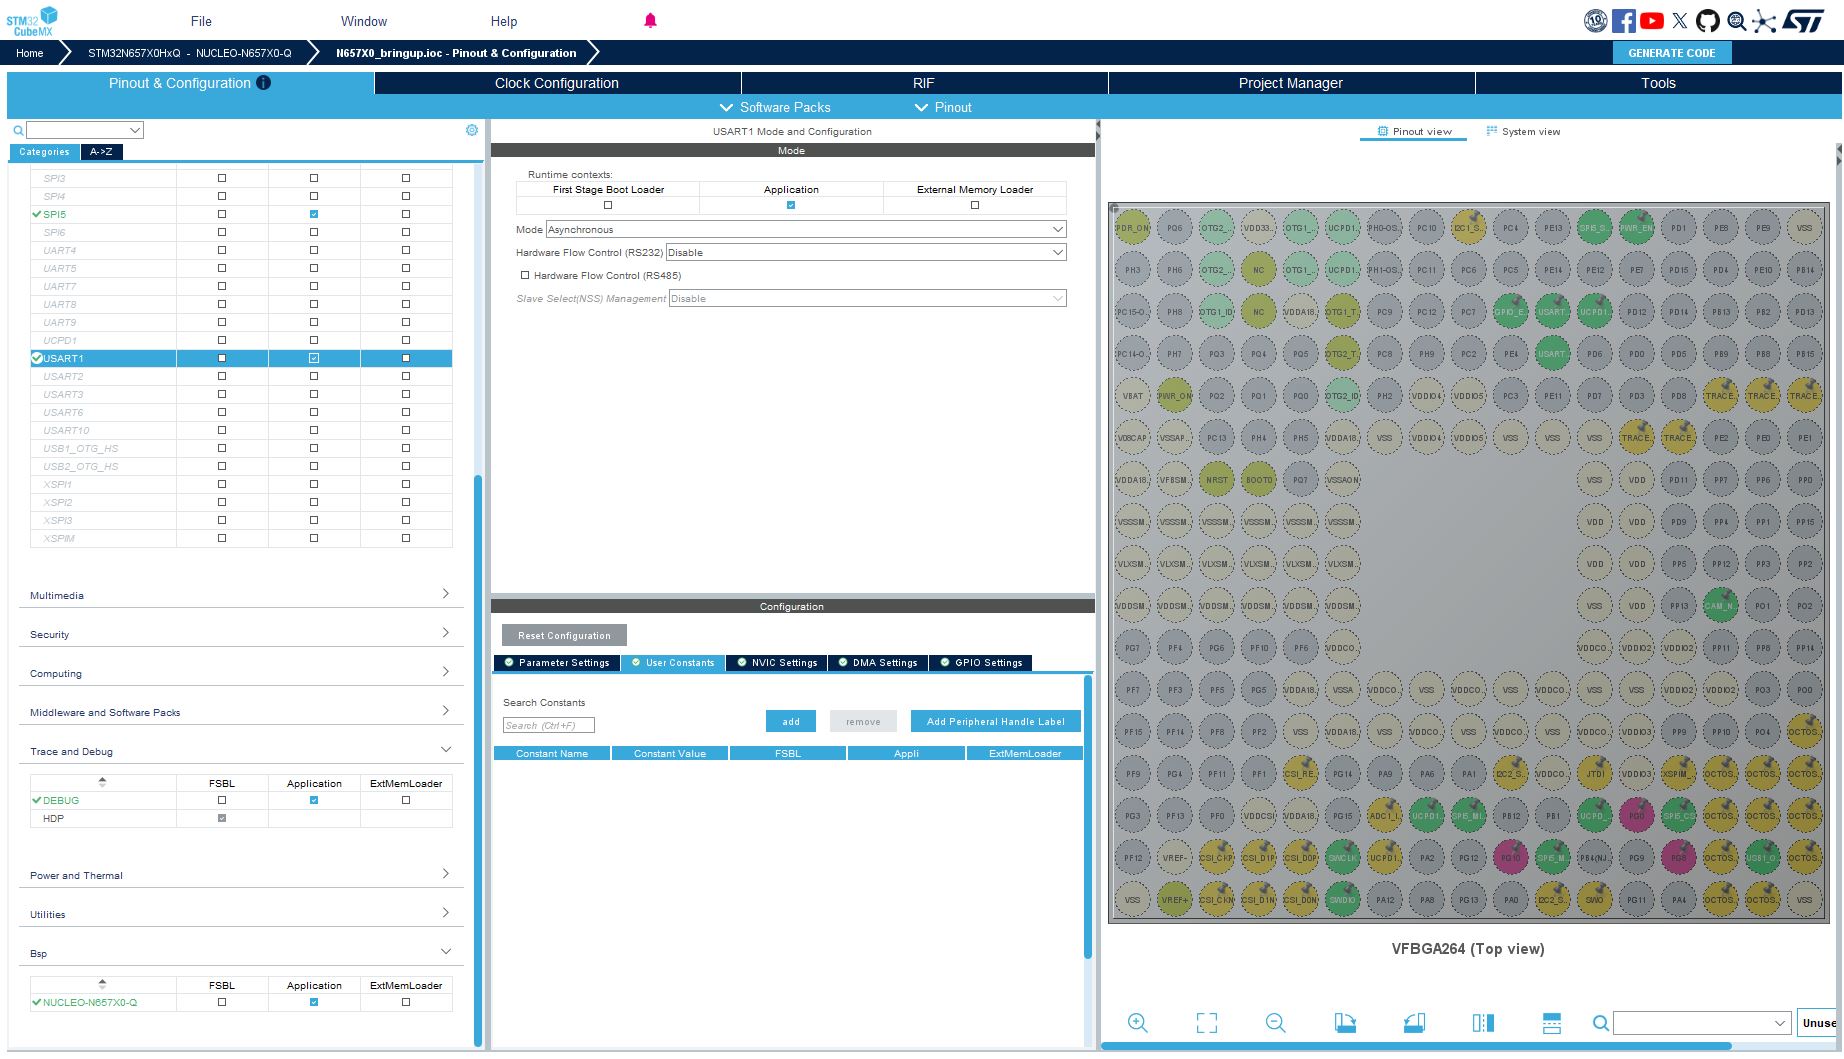Open the USART1 Mode dropdown
Screen dimensions: 1844x1059
(805, 229)
